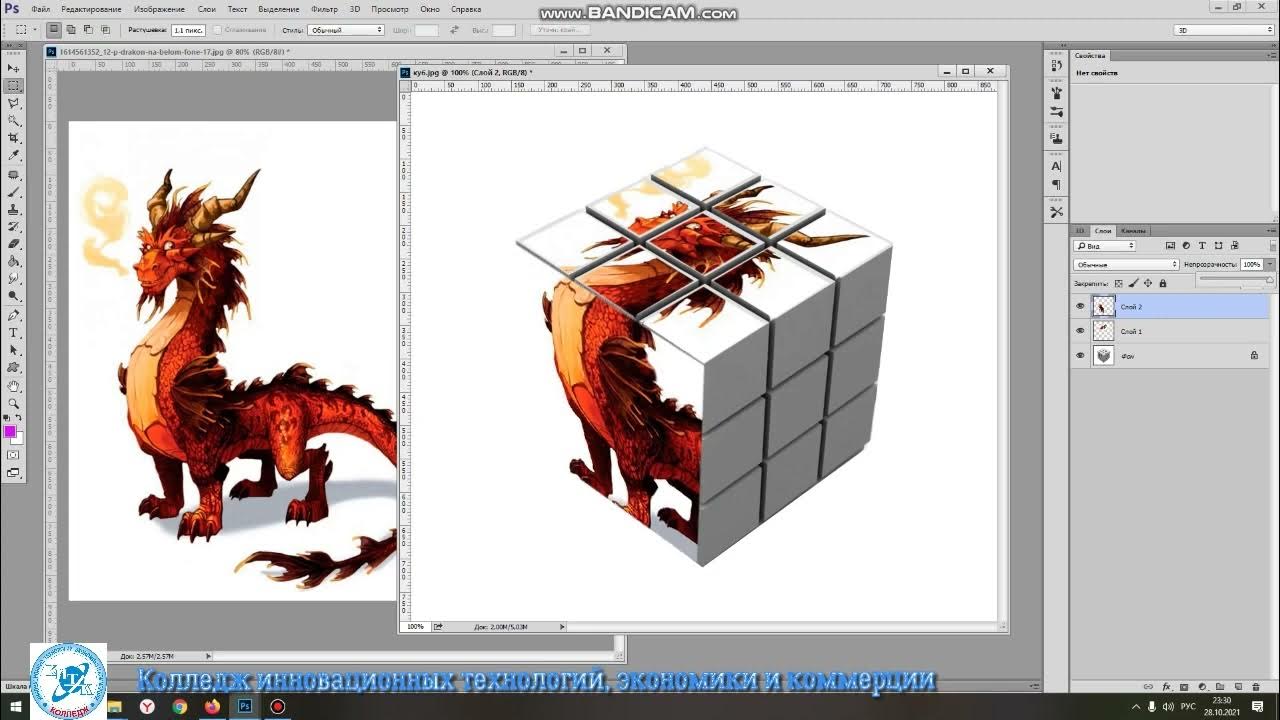Click the Уточн. край button
This screenshot has width=1280, height=720.
[x=560, y=30]
